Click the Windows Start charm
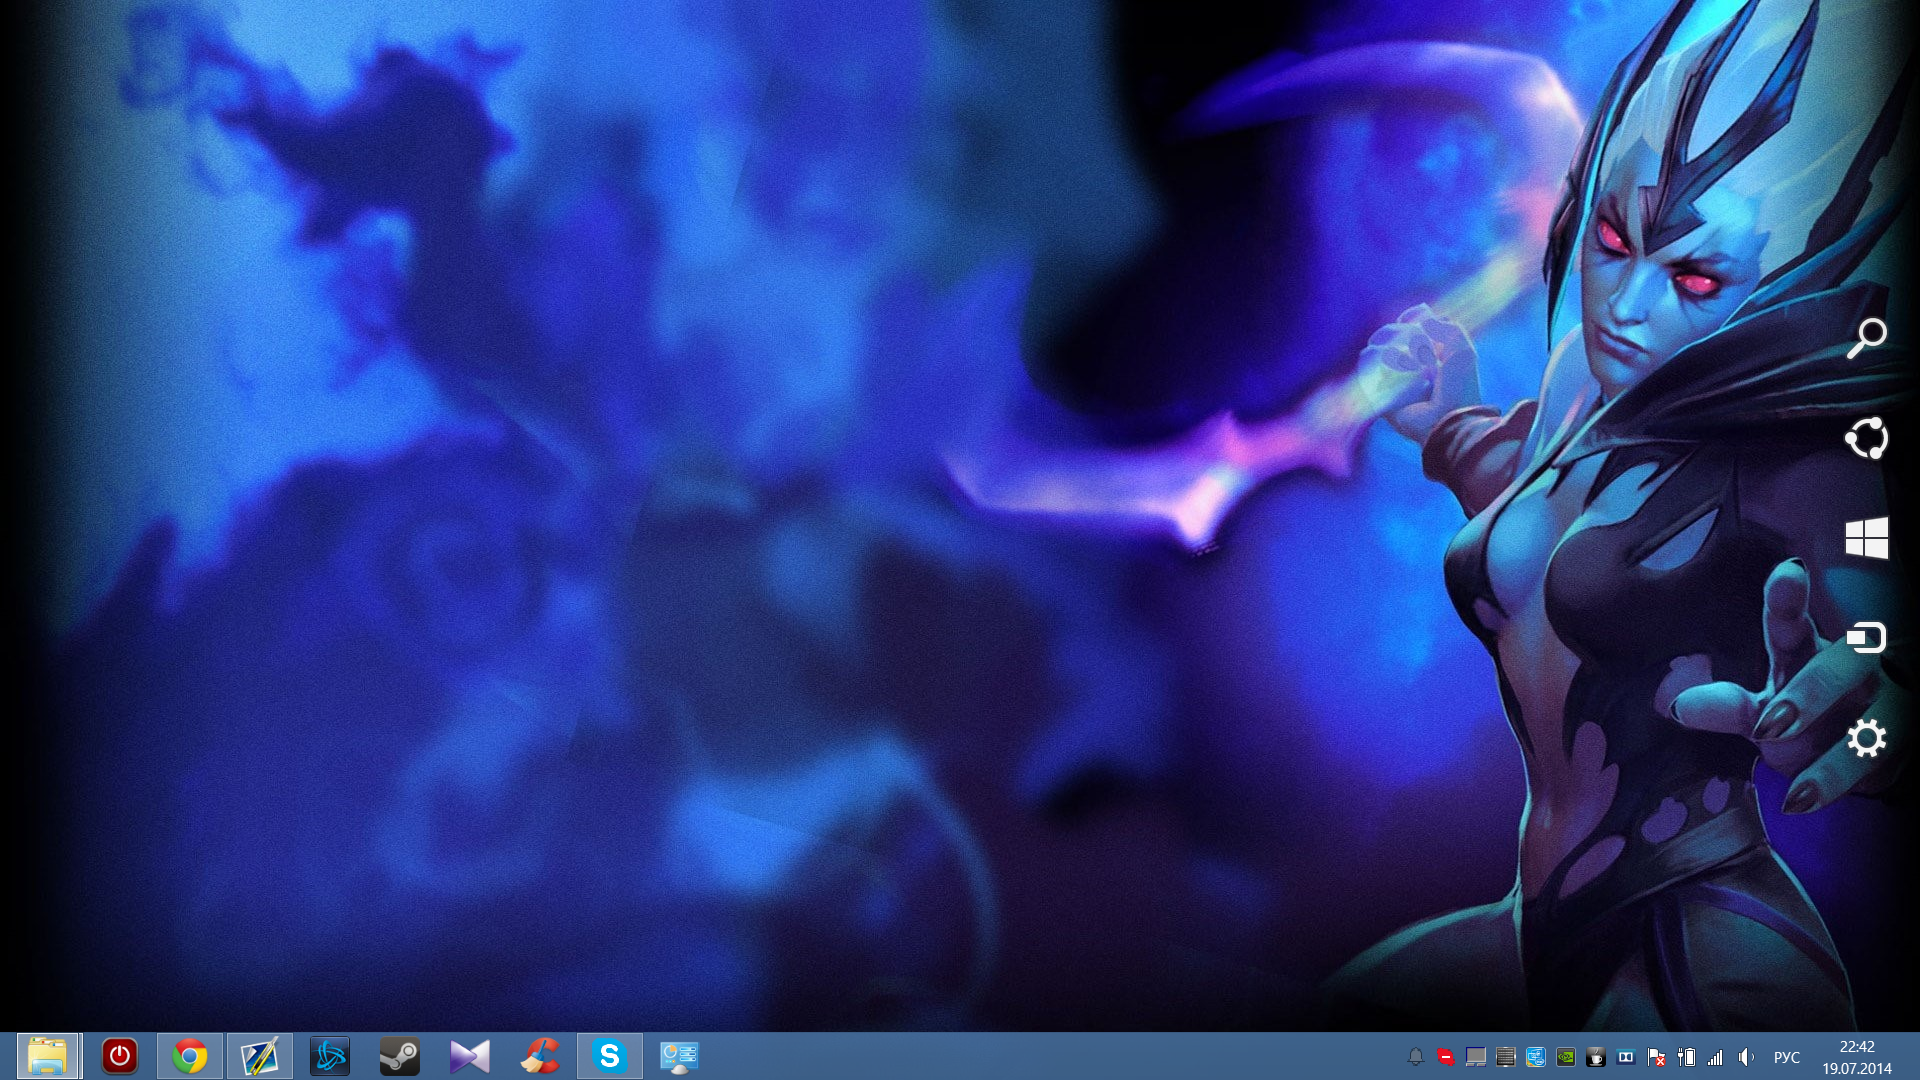 (1866, 538)
